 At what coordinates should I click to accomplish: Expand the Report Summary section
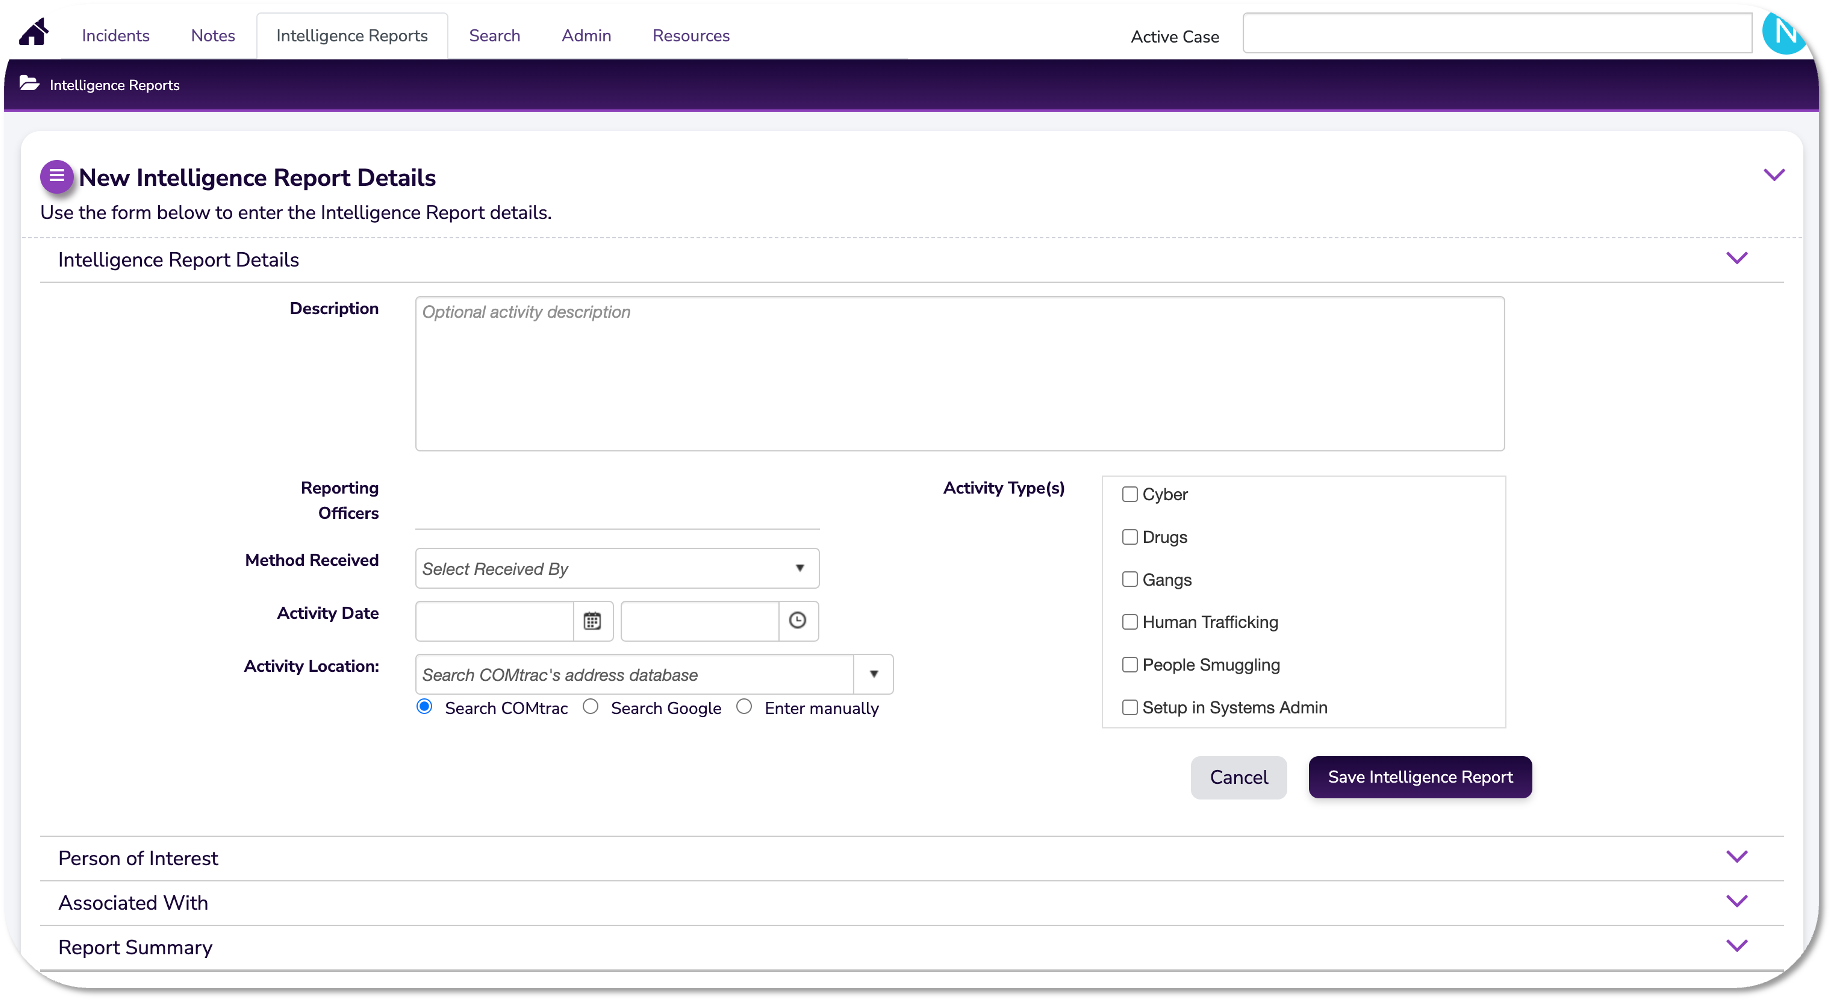point(1736,946)
